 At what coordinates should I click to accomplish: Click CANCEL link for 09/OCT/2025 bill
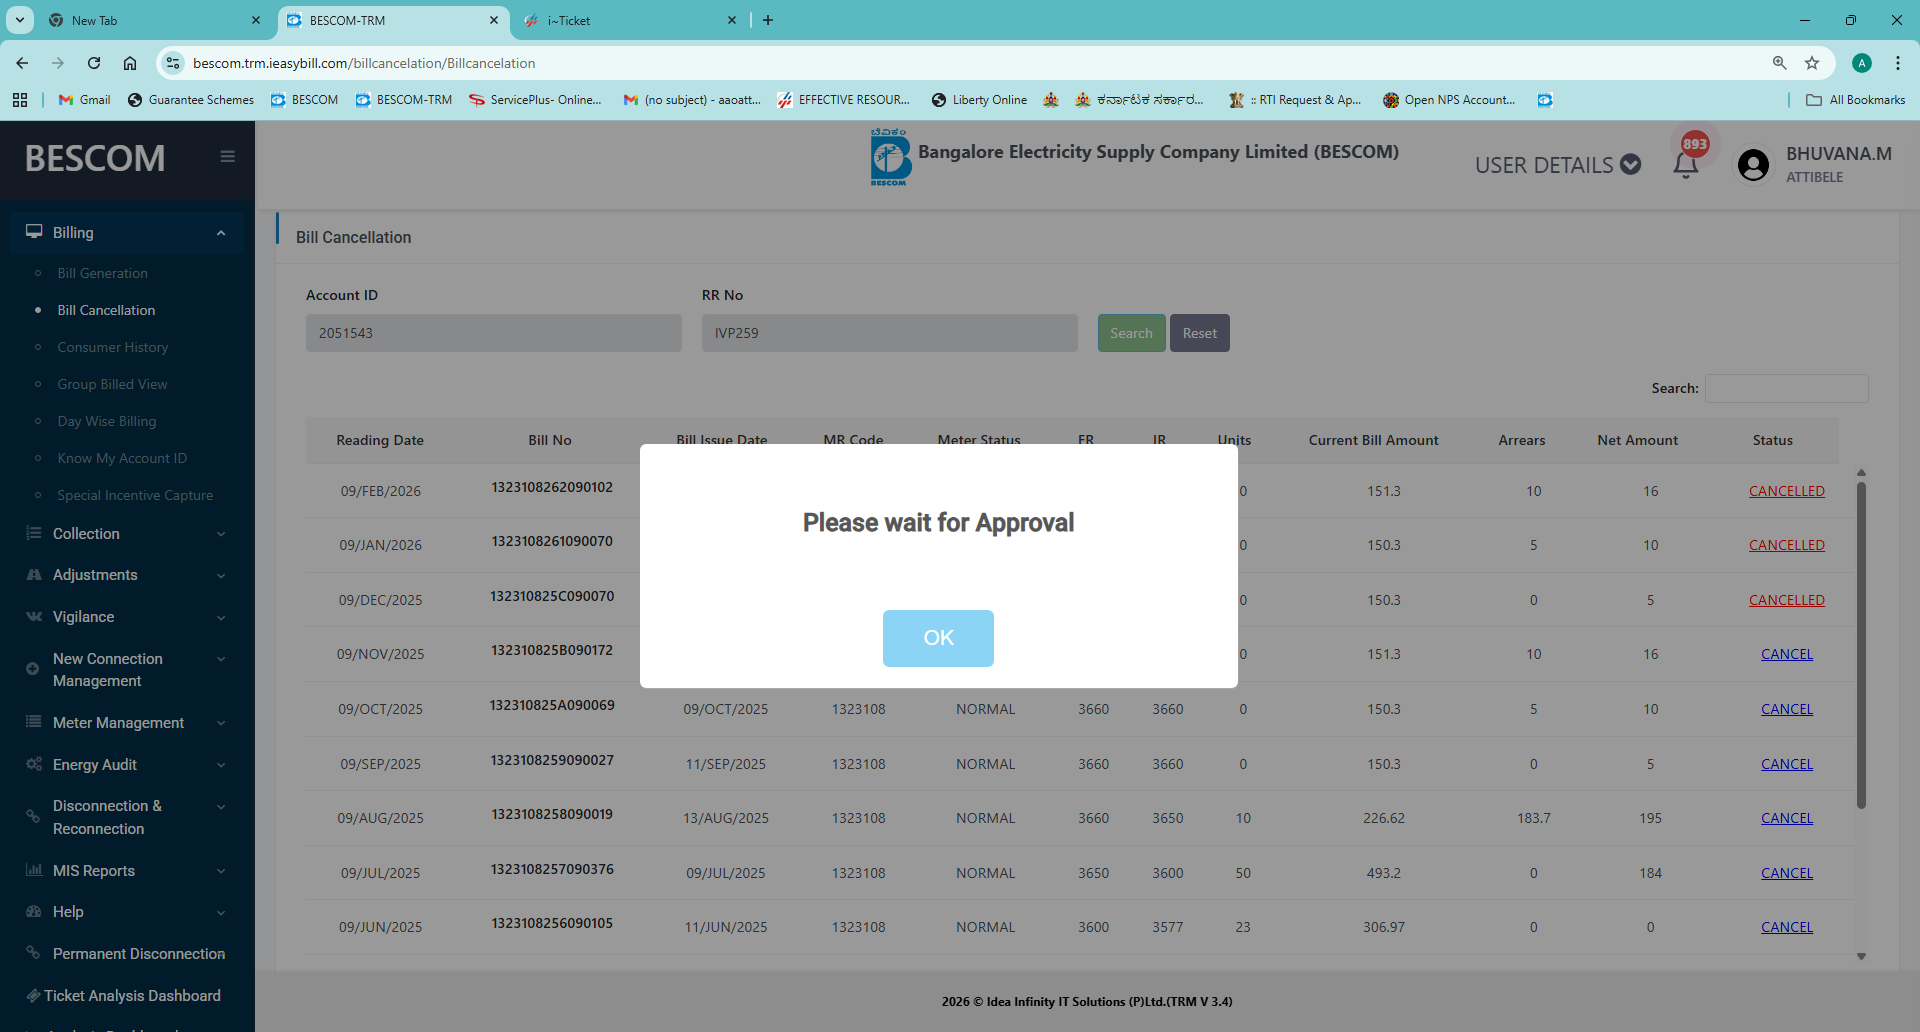point(1787,709)
